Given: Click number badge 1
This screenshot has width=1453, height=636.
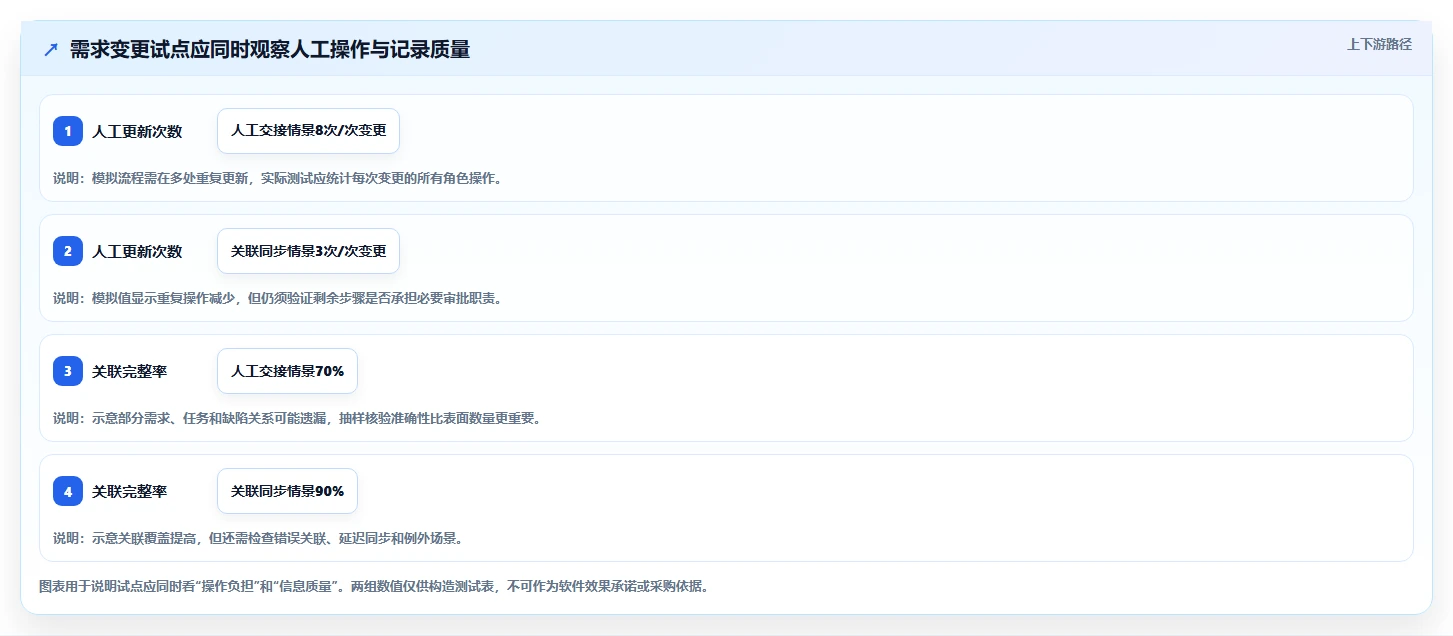Looking at the screenshot, I should pyautogui.click(x=68, y=131).
